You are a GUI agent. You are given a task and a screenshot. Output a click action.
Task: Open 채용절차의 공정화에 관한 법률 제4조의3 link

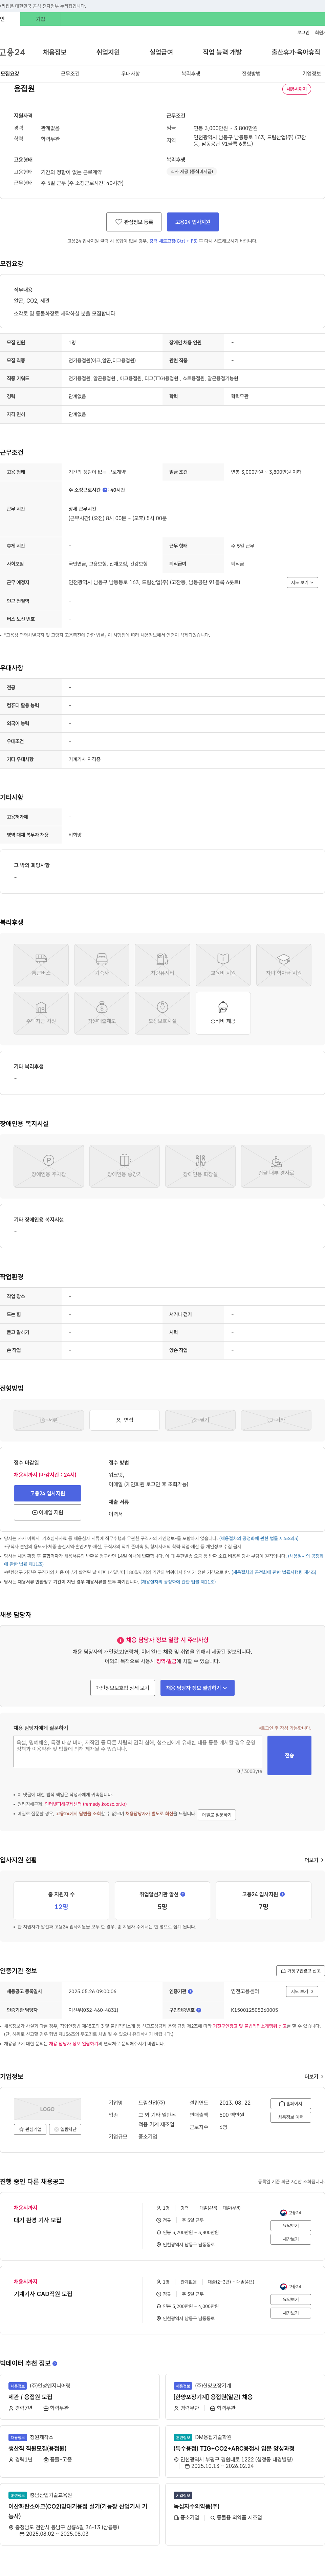[x=258, y=1538]
